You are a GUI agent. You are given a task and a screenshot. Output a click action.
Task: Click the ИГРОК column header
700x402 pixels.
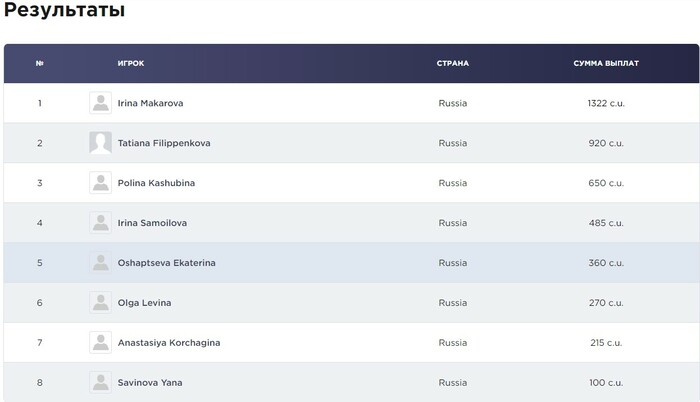pos(131,63)
